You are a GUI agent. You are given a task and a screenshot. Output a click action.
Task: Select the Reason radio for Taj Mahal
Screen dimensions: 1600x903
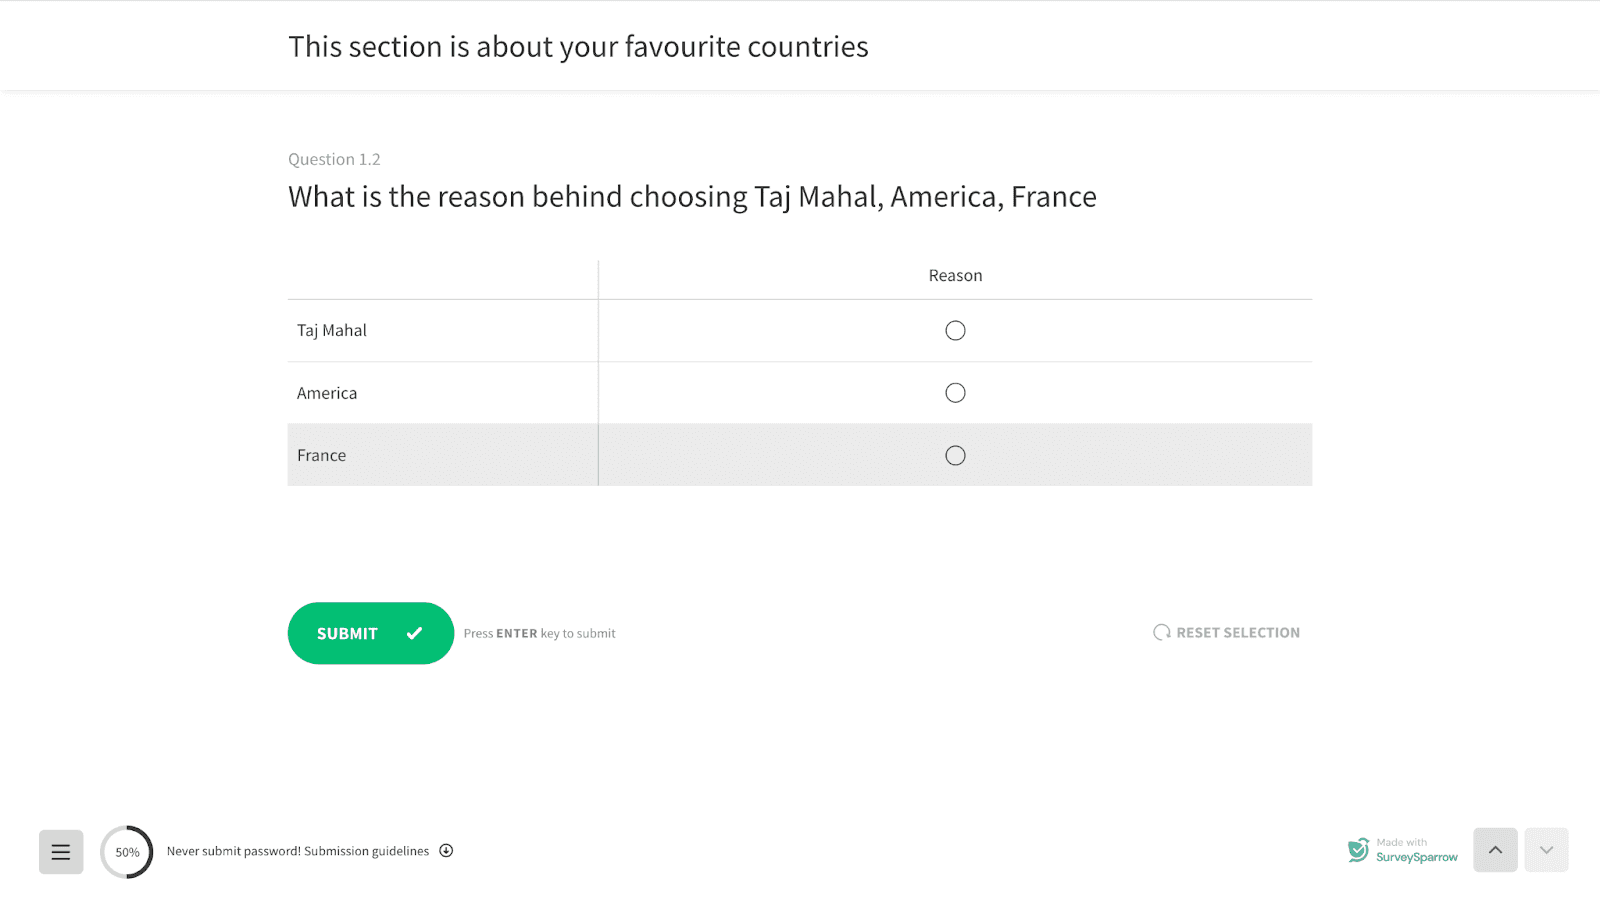(955, 331)
